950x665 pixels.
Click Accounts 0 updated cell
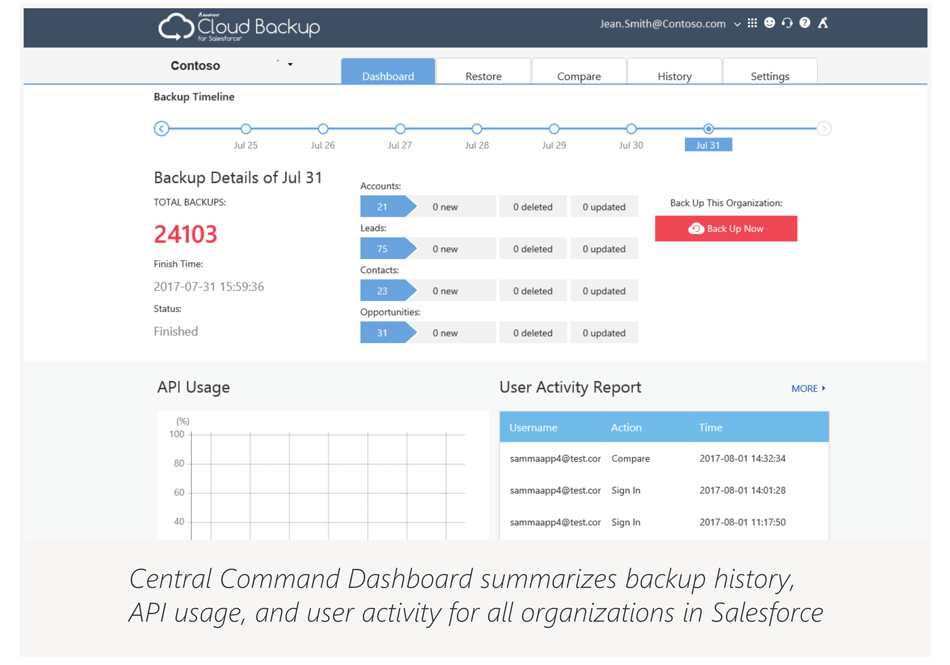tap(604, 207)
